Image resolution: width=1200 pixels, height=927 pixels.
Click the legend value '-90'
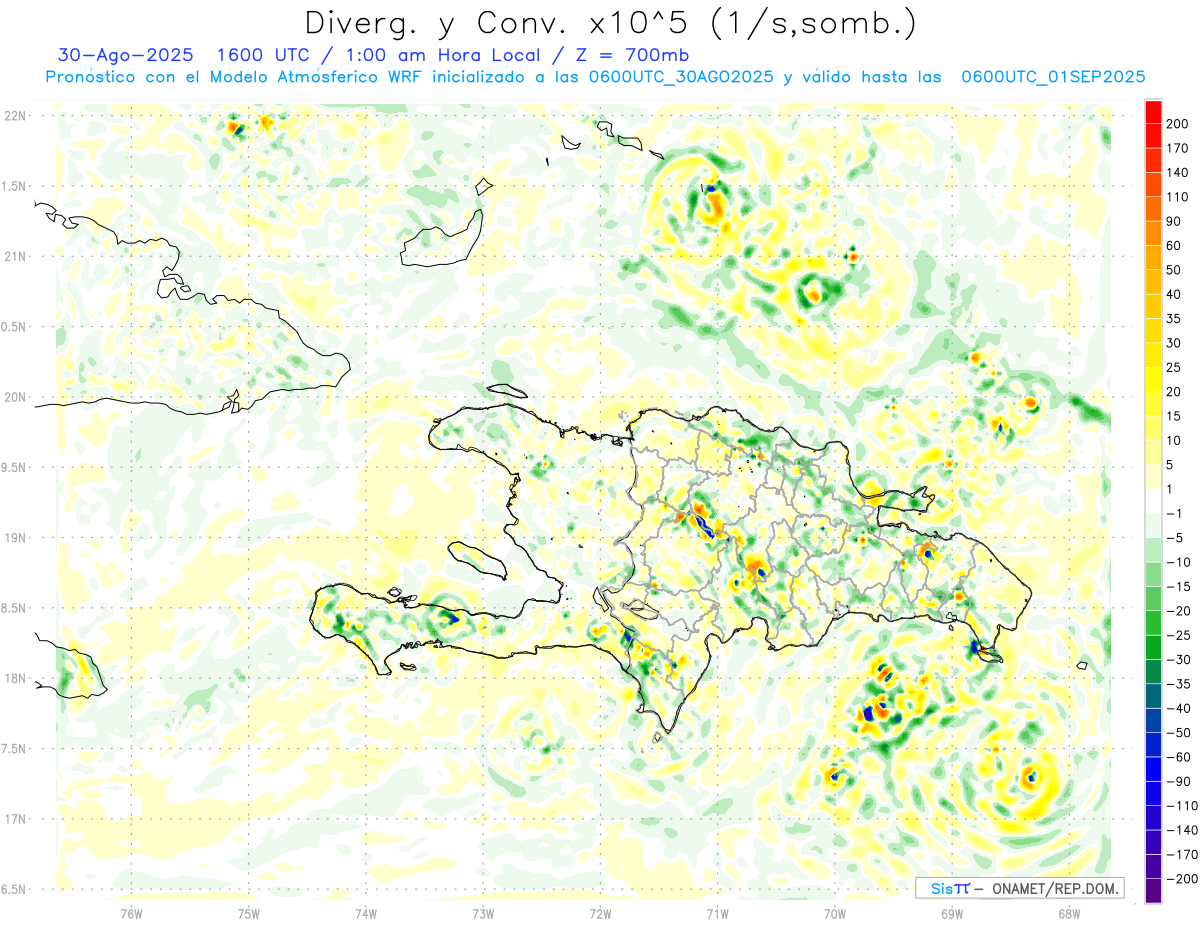[x=1180, y=782]
